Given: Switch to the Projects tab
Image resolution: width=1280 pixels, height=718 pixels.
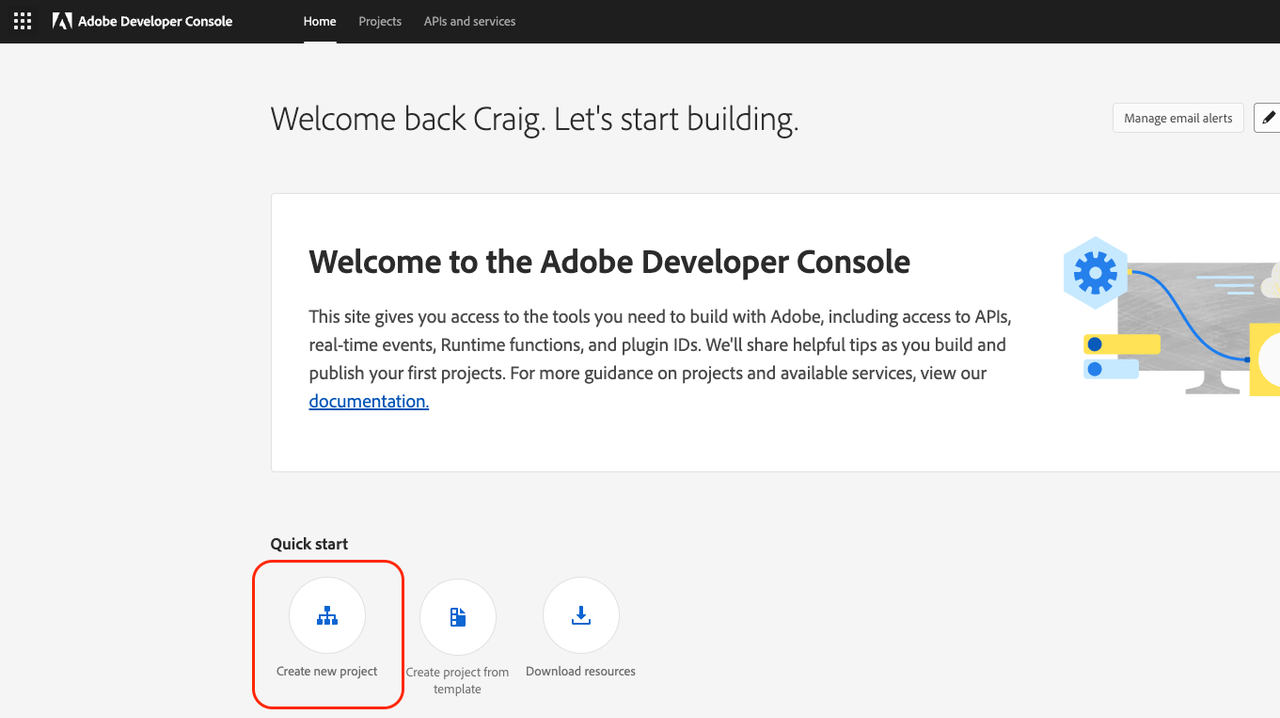Looking at the screenshot, I should (380, 21).
